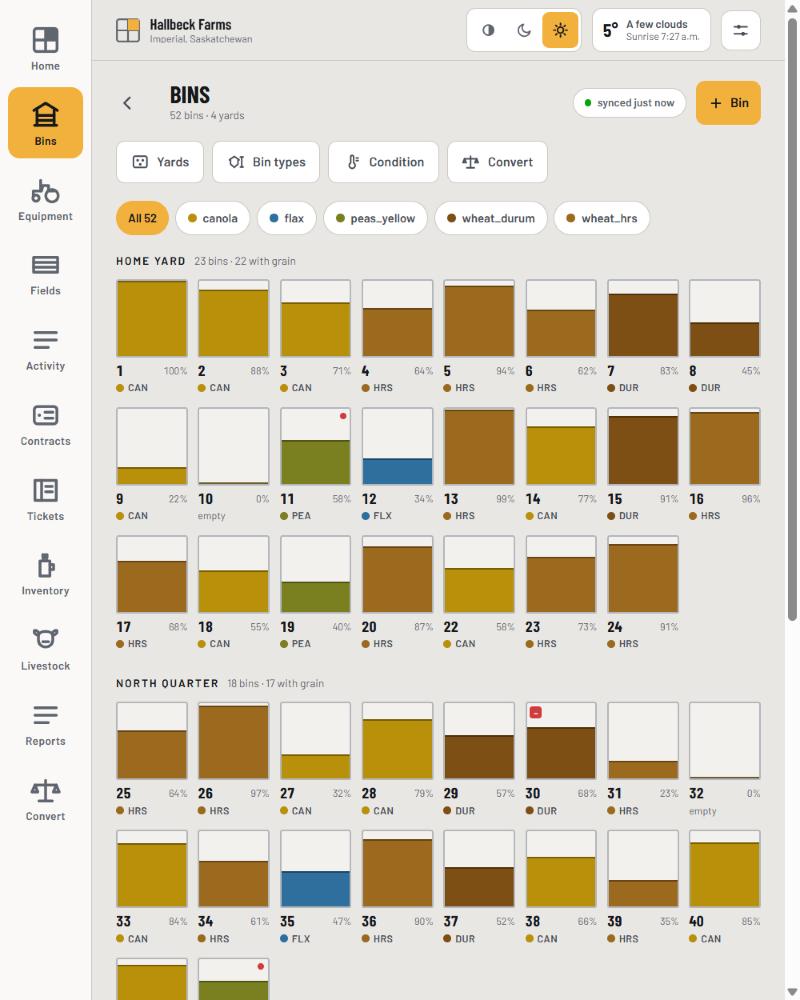Click the red alert dot on bin 11
800x1000 pixels.
pos(343,416)
